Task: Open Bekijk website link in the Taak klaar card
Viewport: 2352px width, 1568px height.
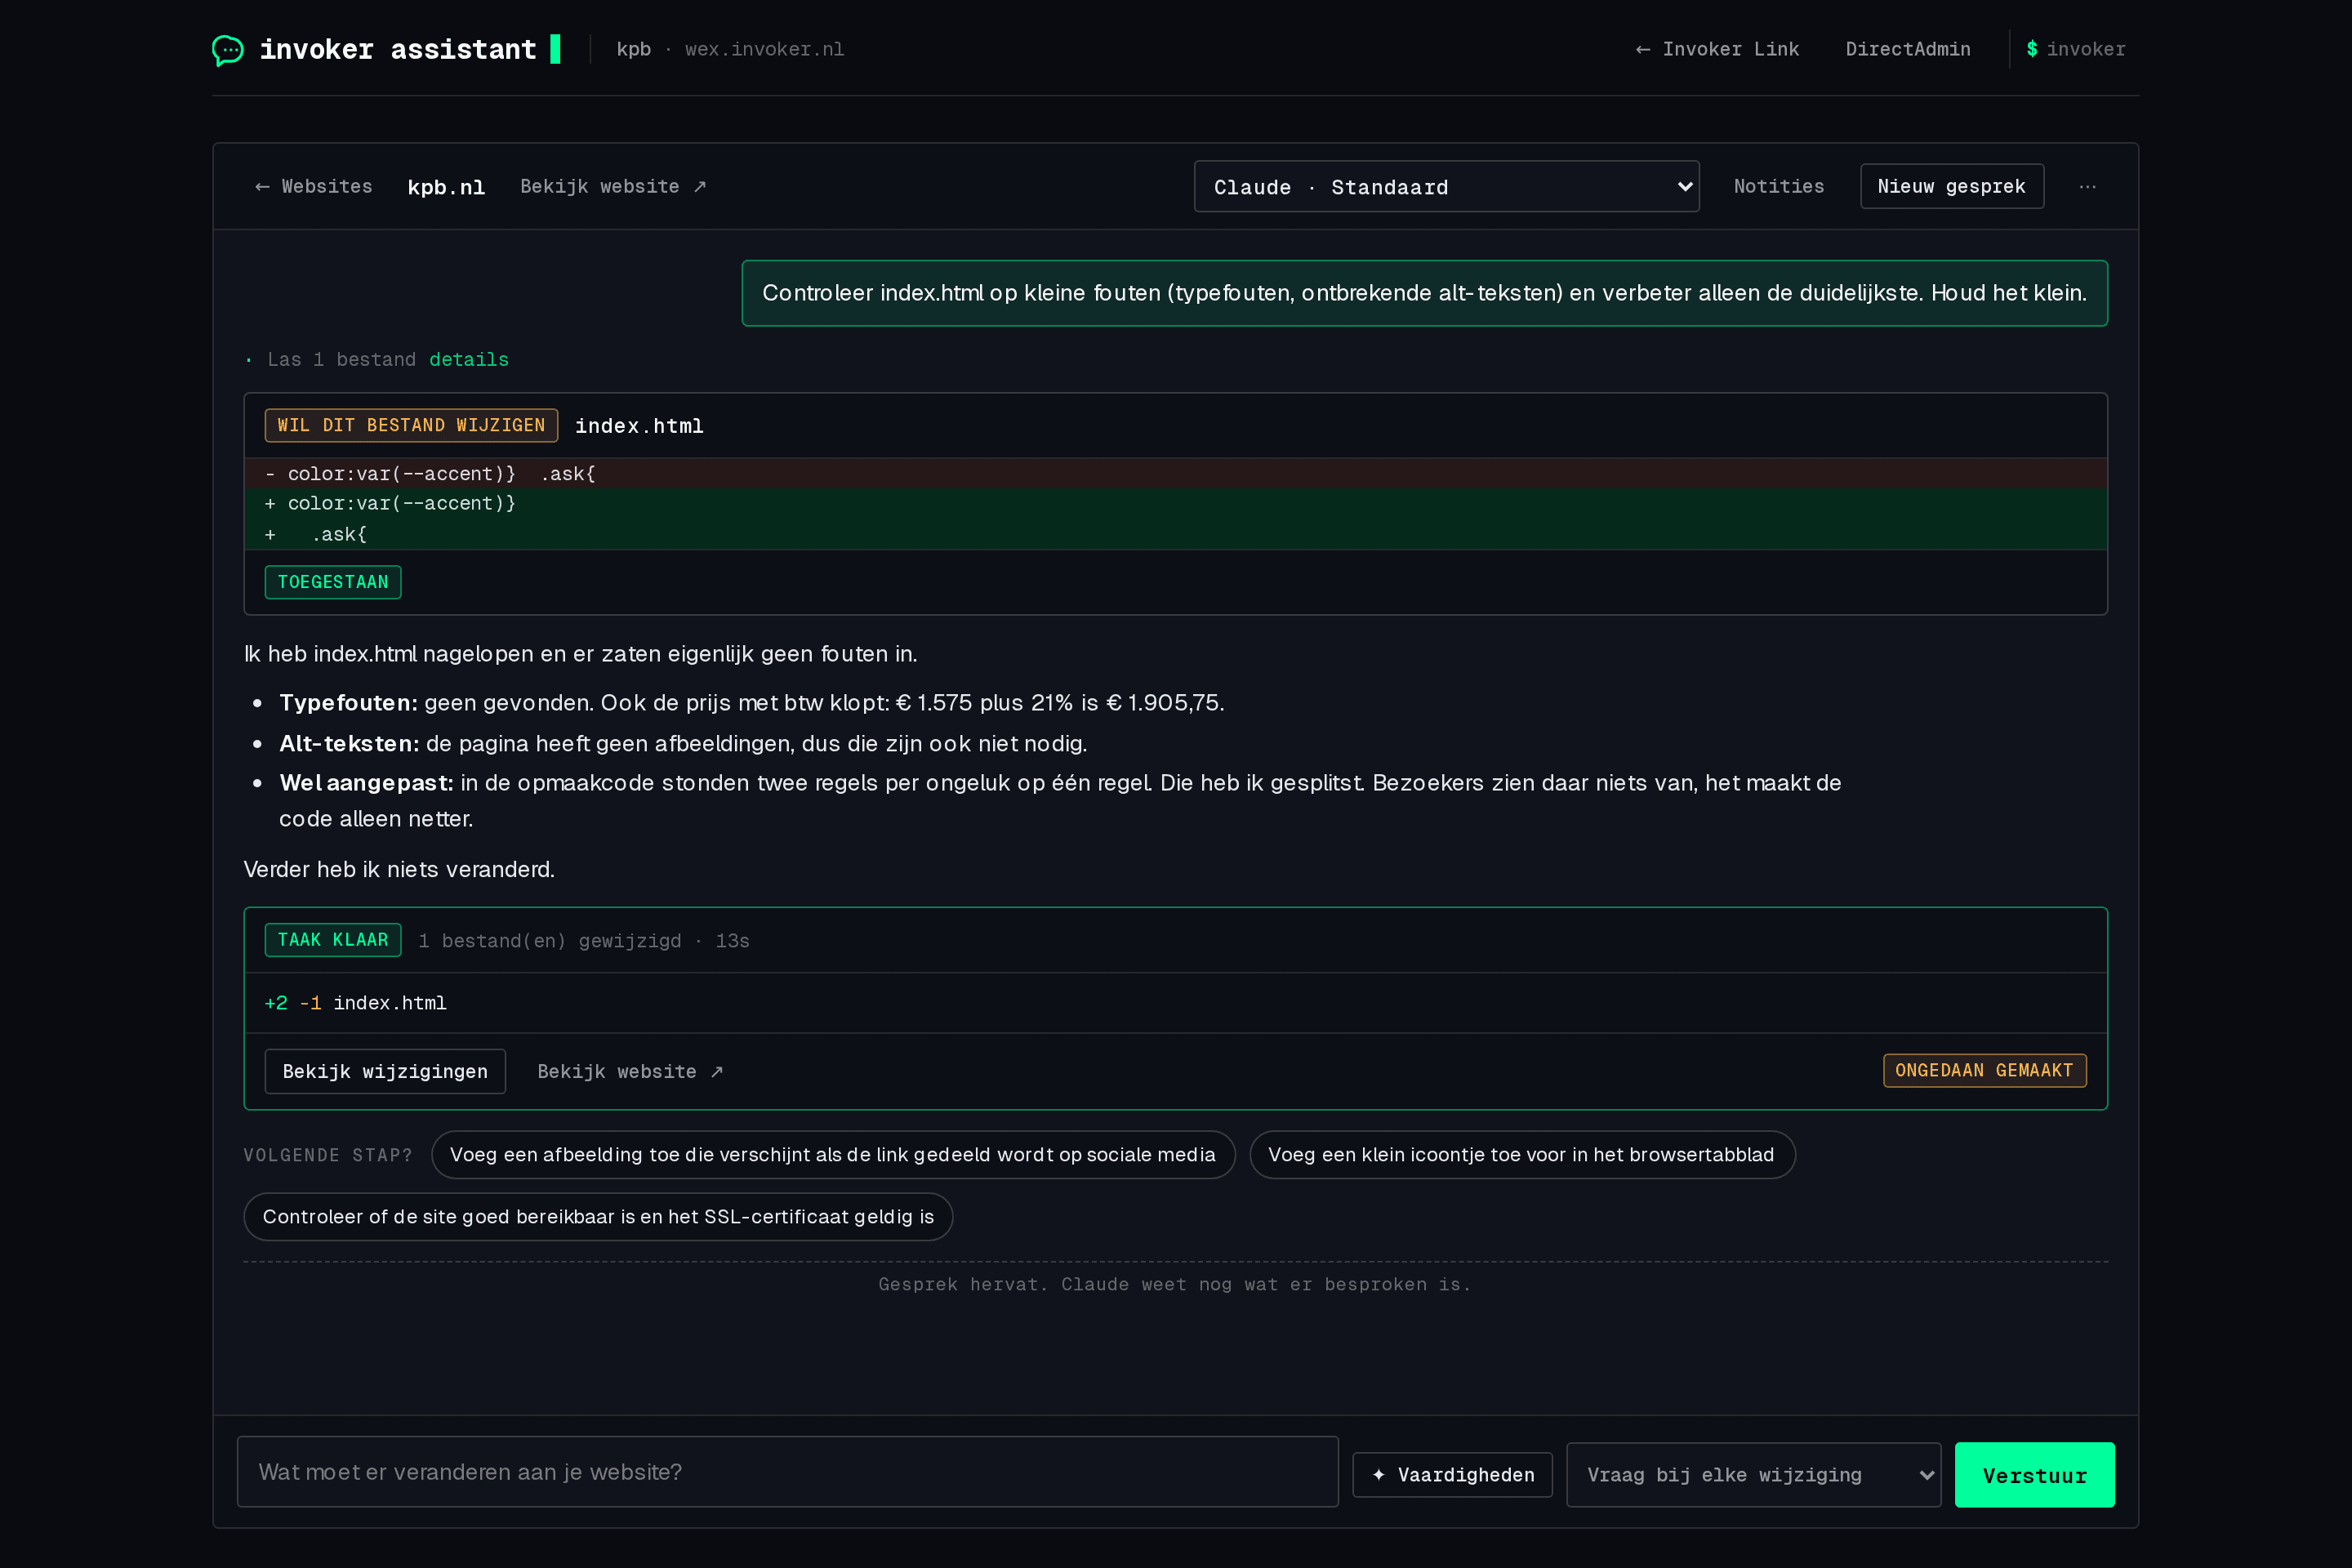Action: tap(630, 1071)
